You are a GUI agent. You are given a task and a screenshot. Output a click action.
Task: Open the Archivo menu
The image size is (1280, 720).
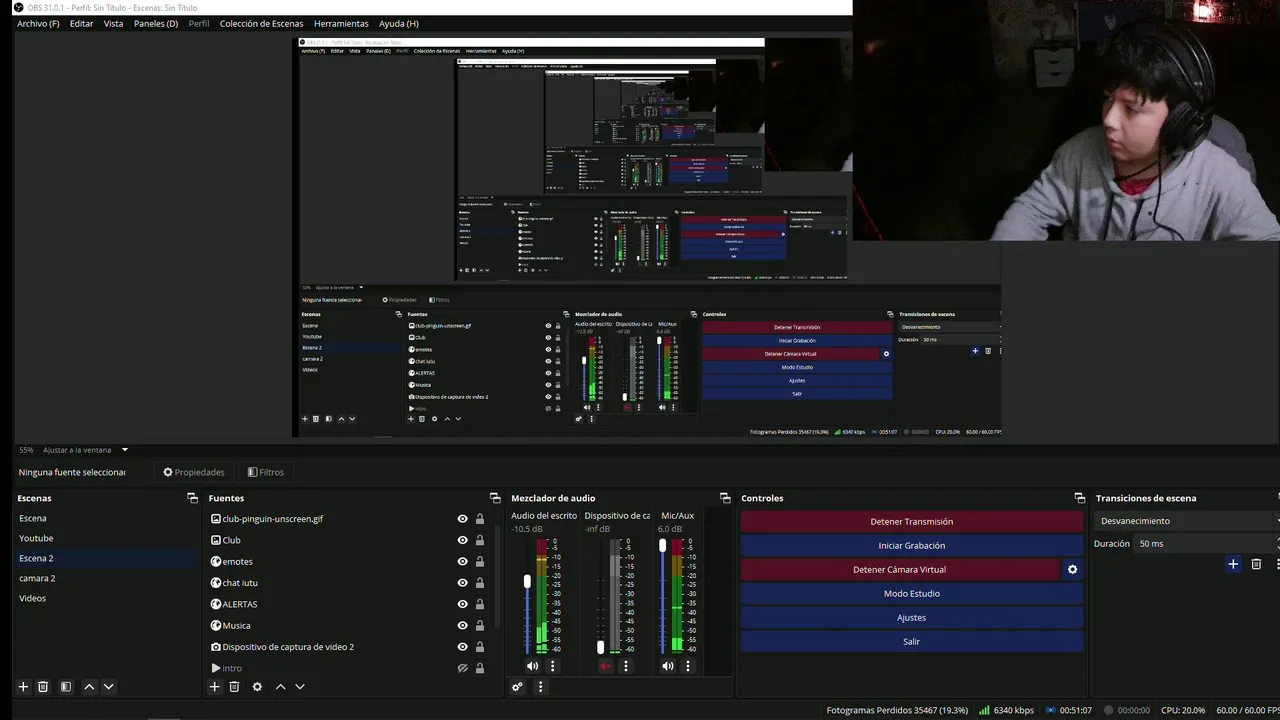pos(38,23)
